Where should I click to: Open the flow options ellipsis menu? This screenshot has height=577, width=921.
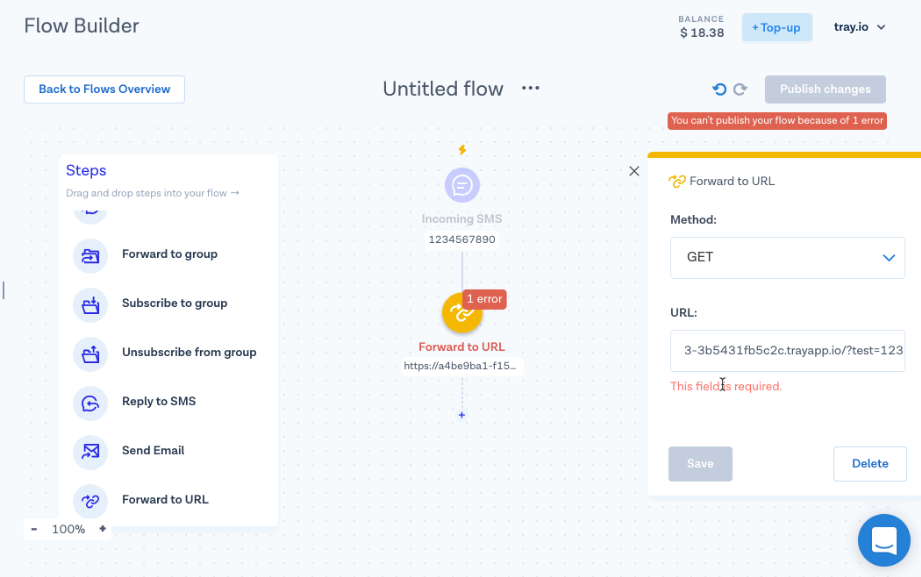coord(530,89)
